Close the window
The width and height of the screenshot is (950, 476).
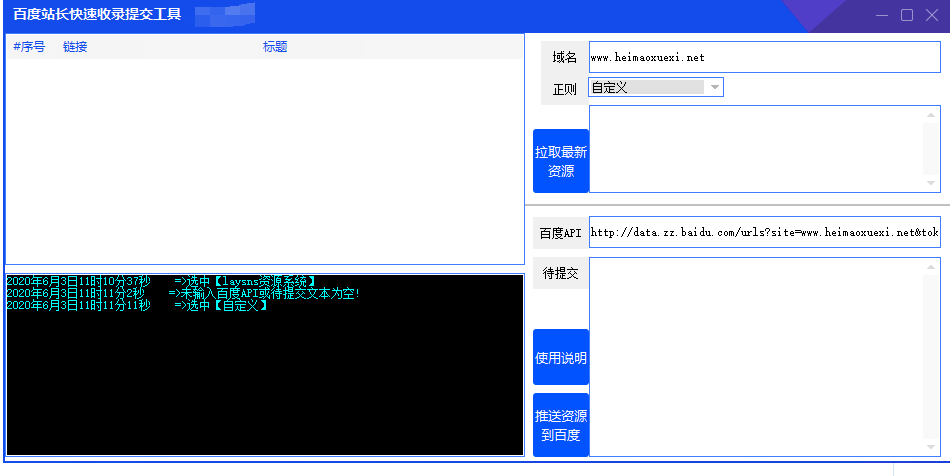coord(932,15)
